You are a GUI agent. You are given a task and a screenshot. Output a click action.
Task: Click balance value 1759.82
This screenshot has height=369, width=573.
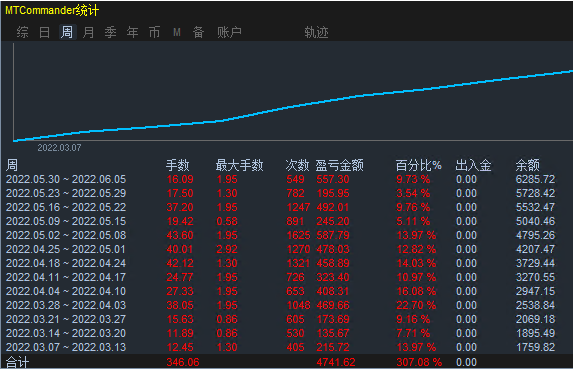click(535, 347)
